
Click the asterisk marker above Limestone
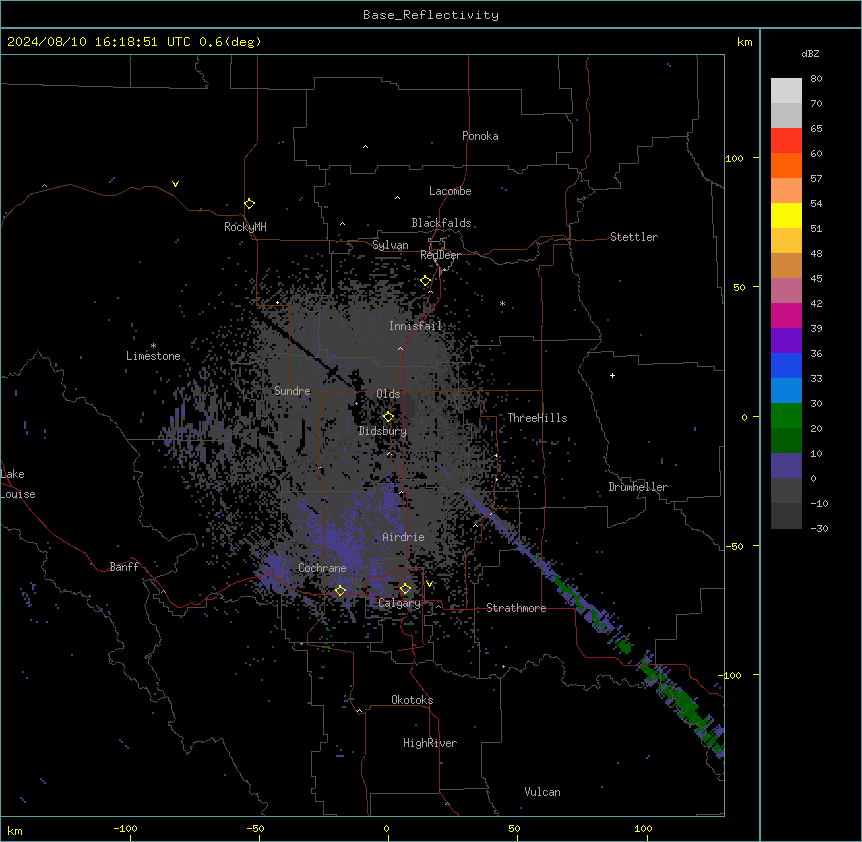pos(153,346)
